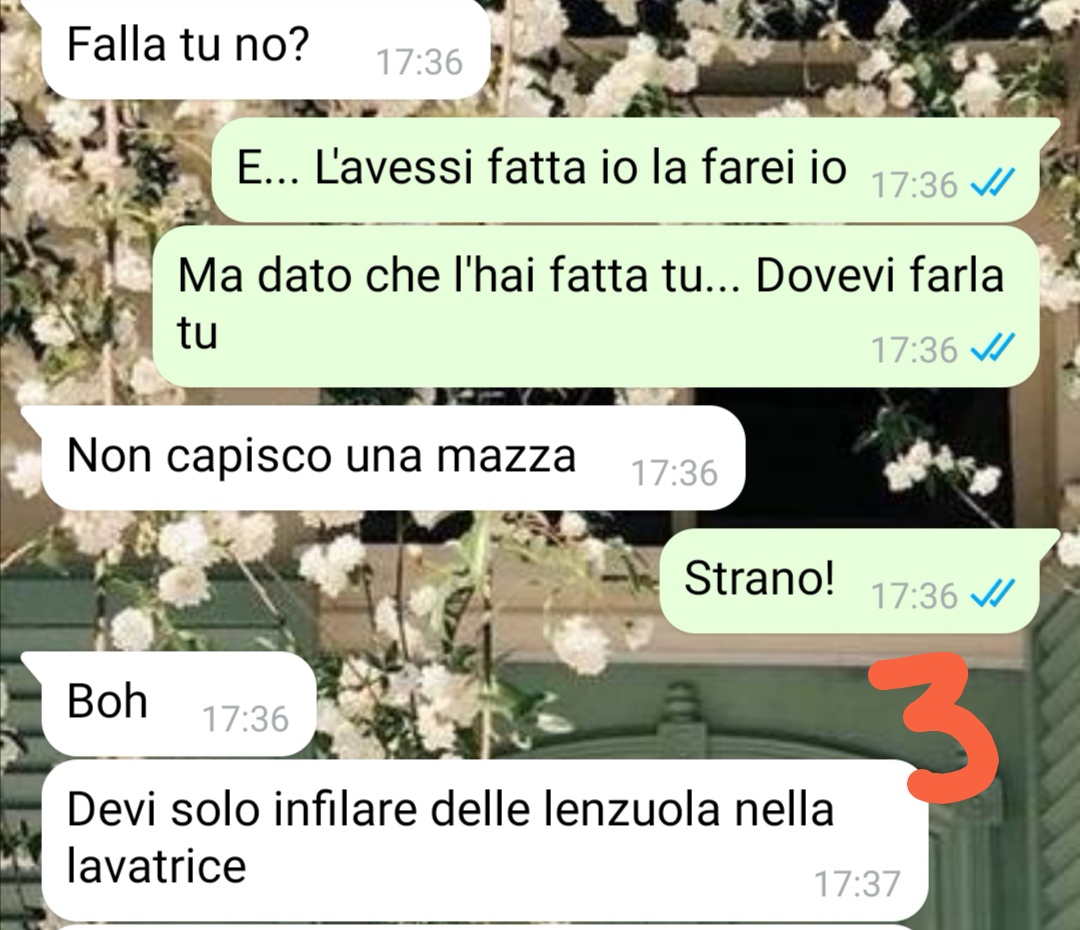1080x930 pixels.
Task: Select the 'E... L'avessi fatta io la farei io' message
Action: (625, 169)
